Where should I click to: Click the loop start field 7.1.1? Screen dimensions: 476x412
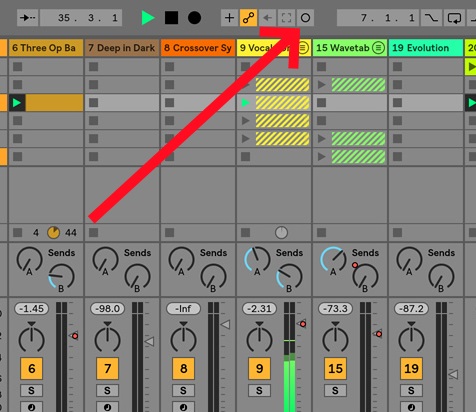pos(378,18)
